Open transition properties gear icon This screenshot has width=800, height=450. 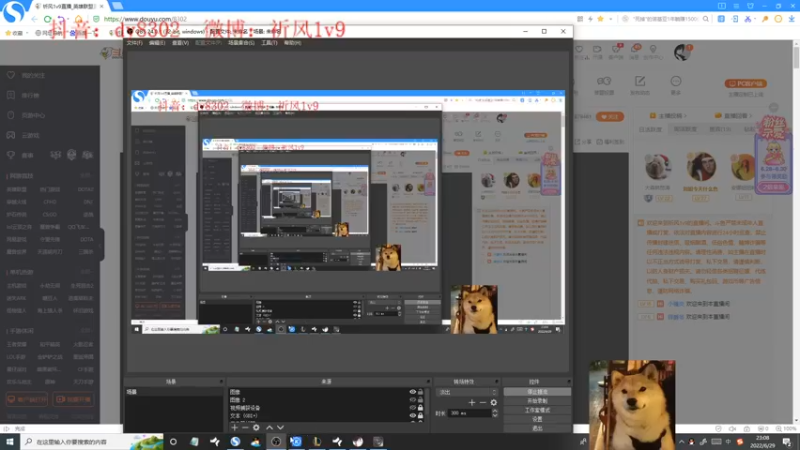pyautogui.click(x=493, y=403)
